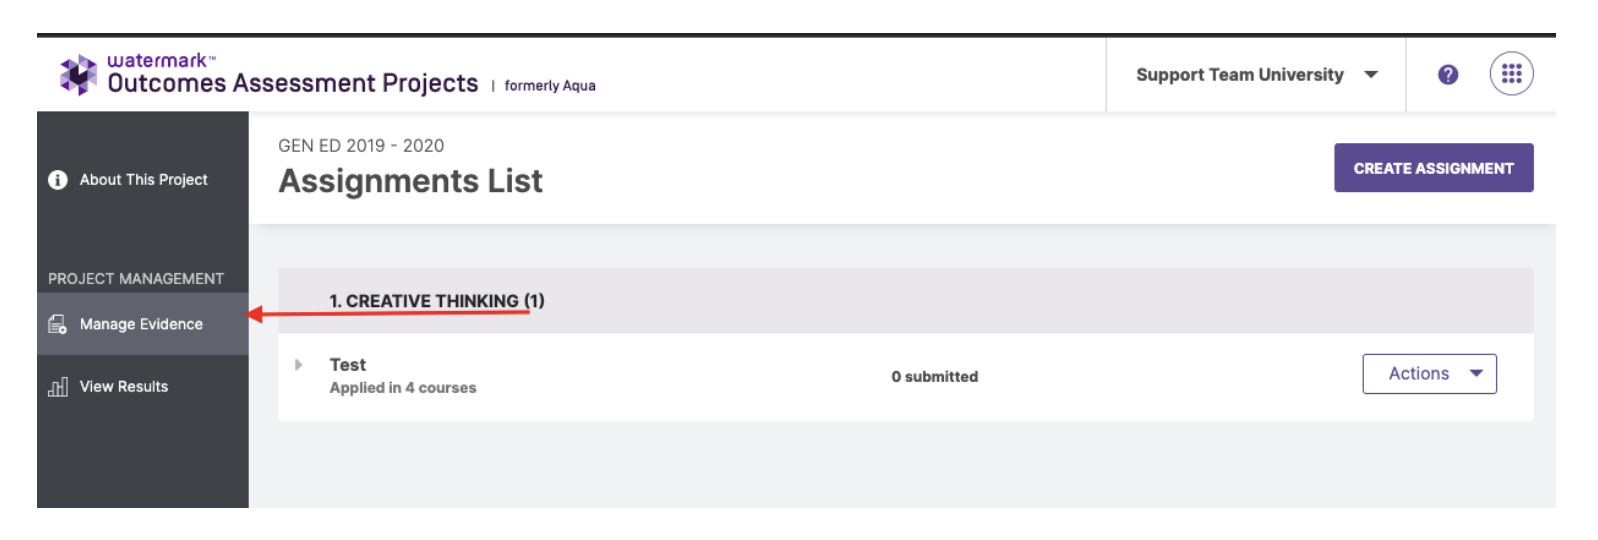Screen dimensions: 1598x540
Task: Open the Support Team University dropdown
Action: click(x=1256, y=75)
